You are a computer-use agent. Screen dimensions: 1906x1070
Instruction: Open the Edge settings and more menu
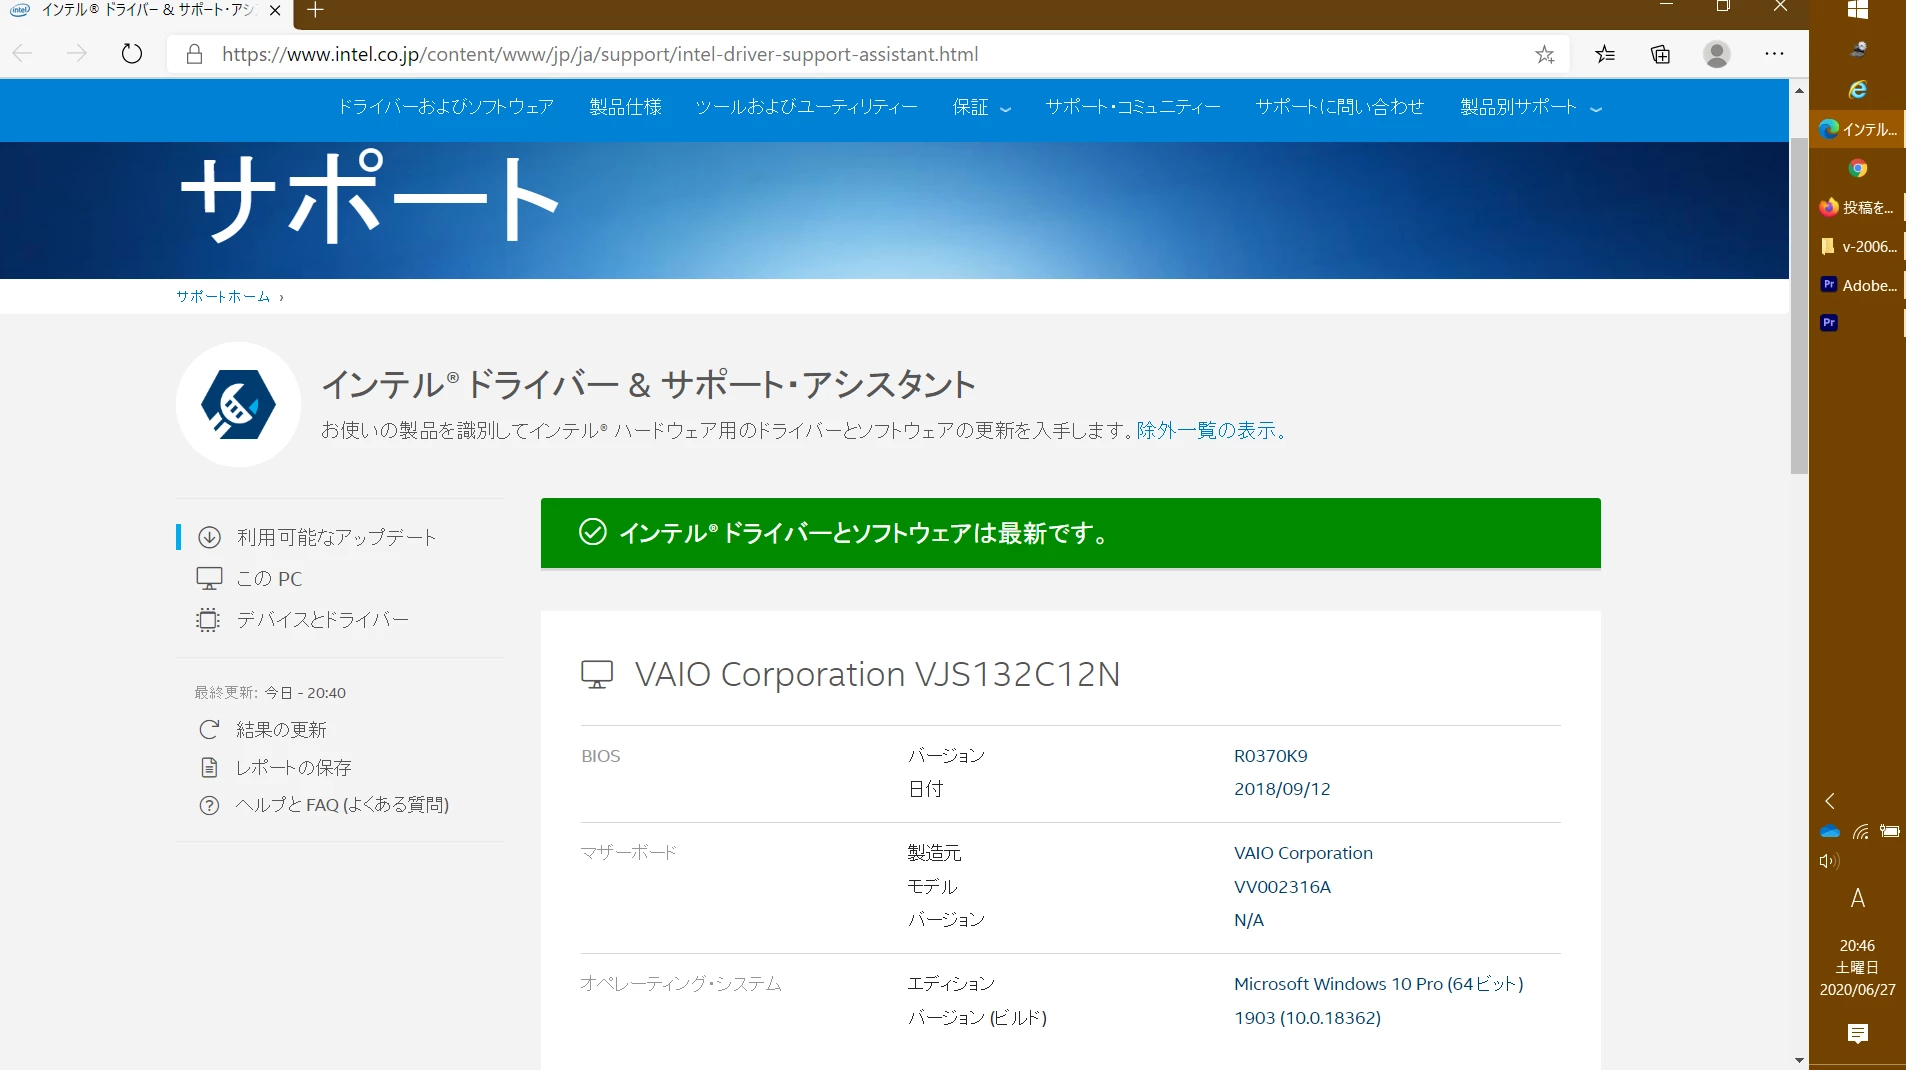(x=1774, y=54)
